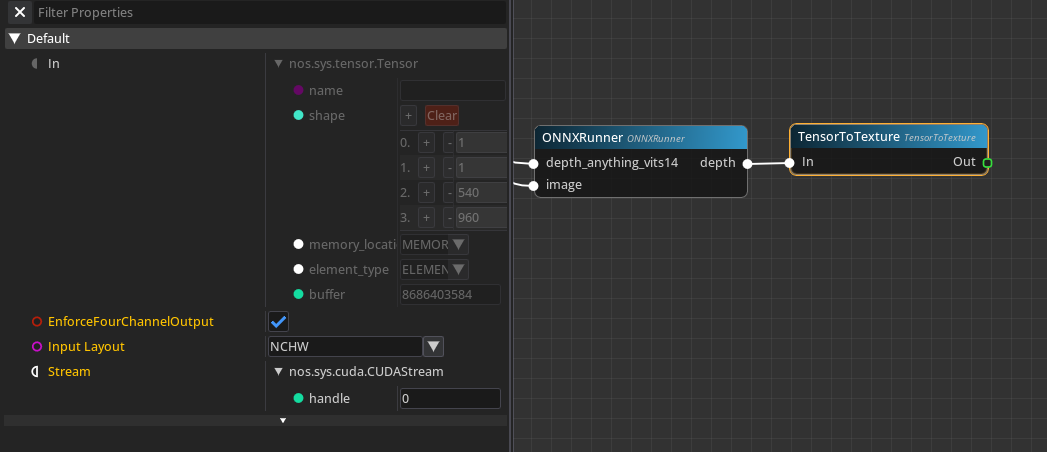Image resolution: width=1047 pixels, height=452 pixels.
Task: Click the image input pin on ONNXRunner
Action: pyautogui.click(x=533, y=186)
